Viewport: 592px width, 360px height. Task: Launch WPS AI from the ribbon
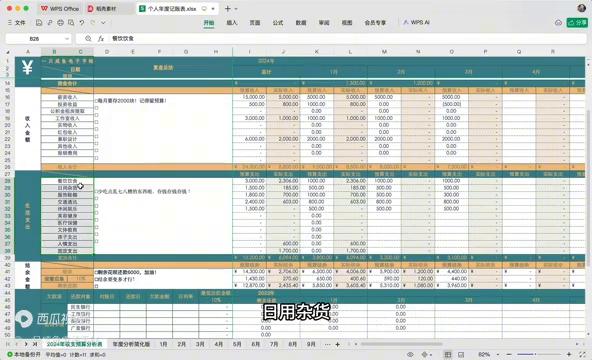pyautogui.click(x=416, y=23)
